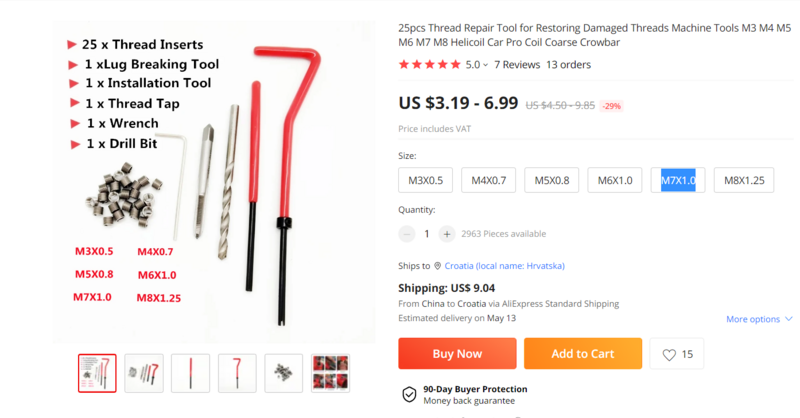The image size is (800, 418).
Task: Expand More options for shipping
Action: pos(759,319)
